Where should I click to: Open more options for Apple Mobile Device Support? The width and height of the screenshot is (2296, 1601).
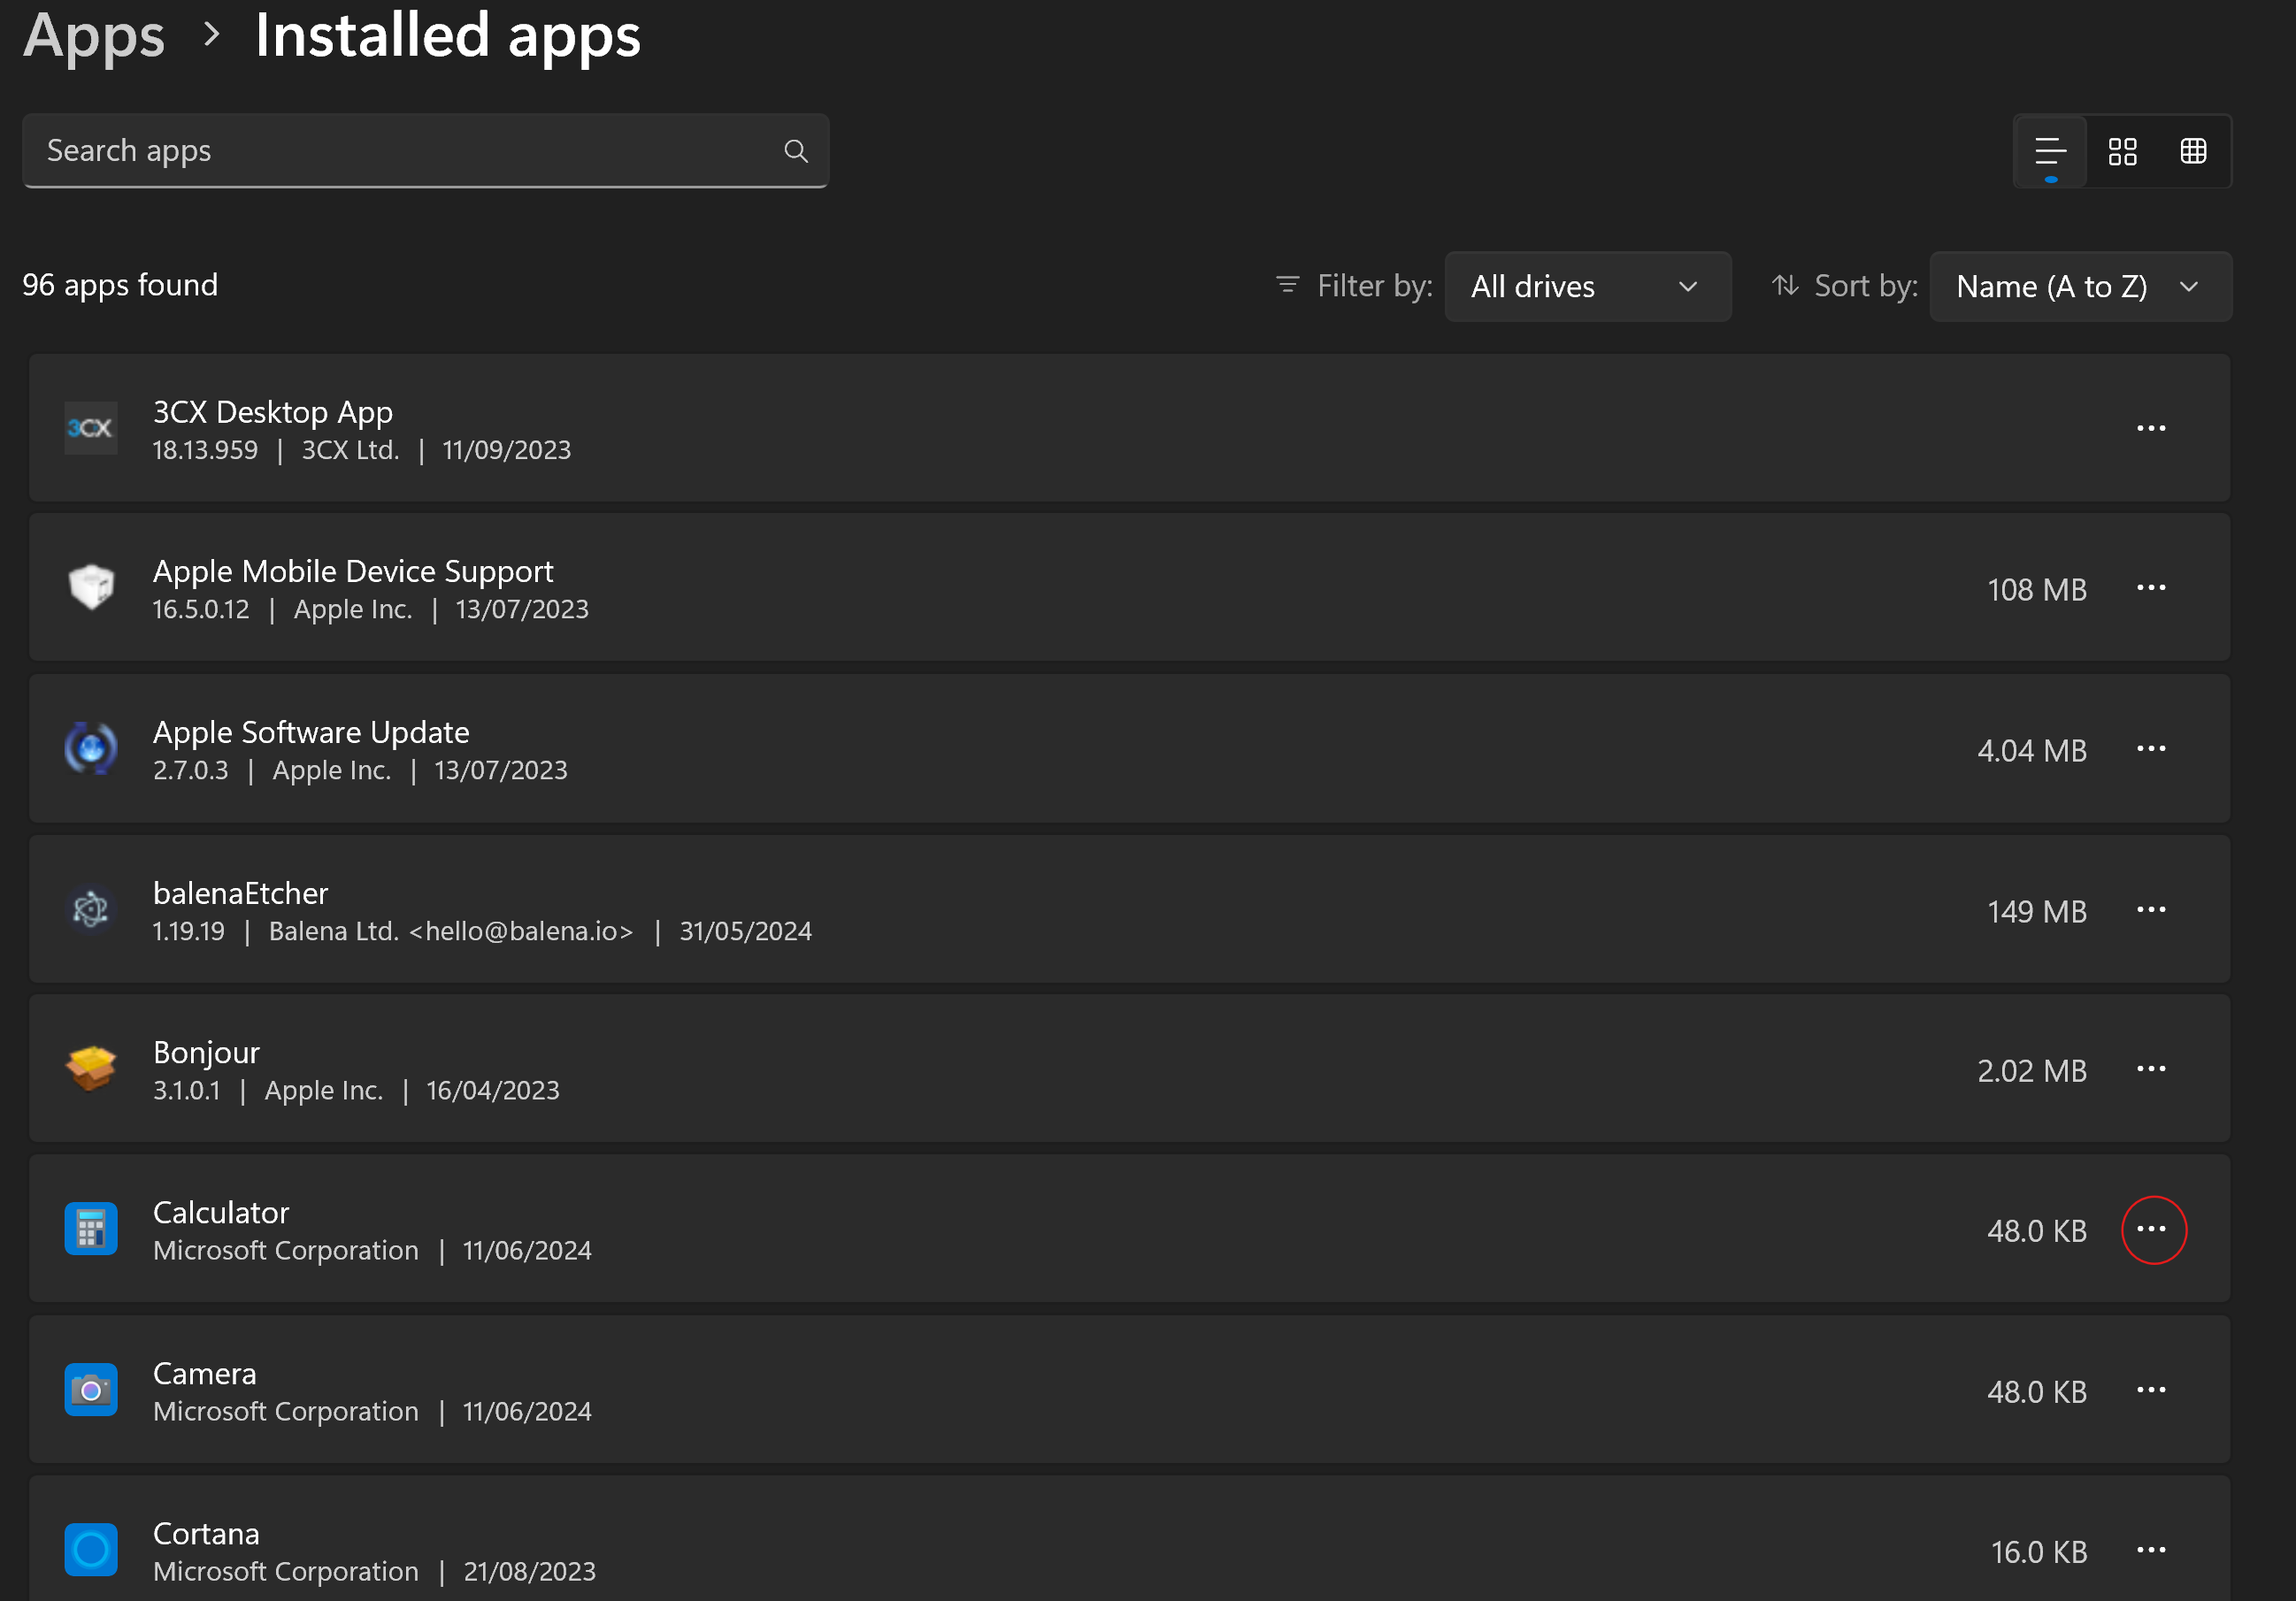(x=2151, y=588)
